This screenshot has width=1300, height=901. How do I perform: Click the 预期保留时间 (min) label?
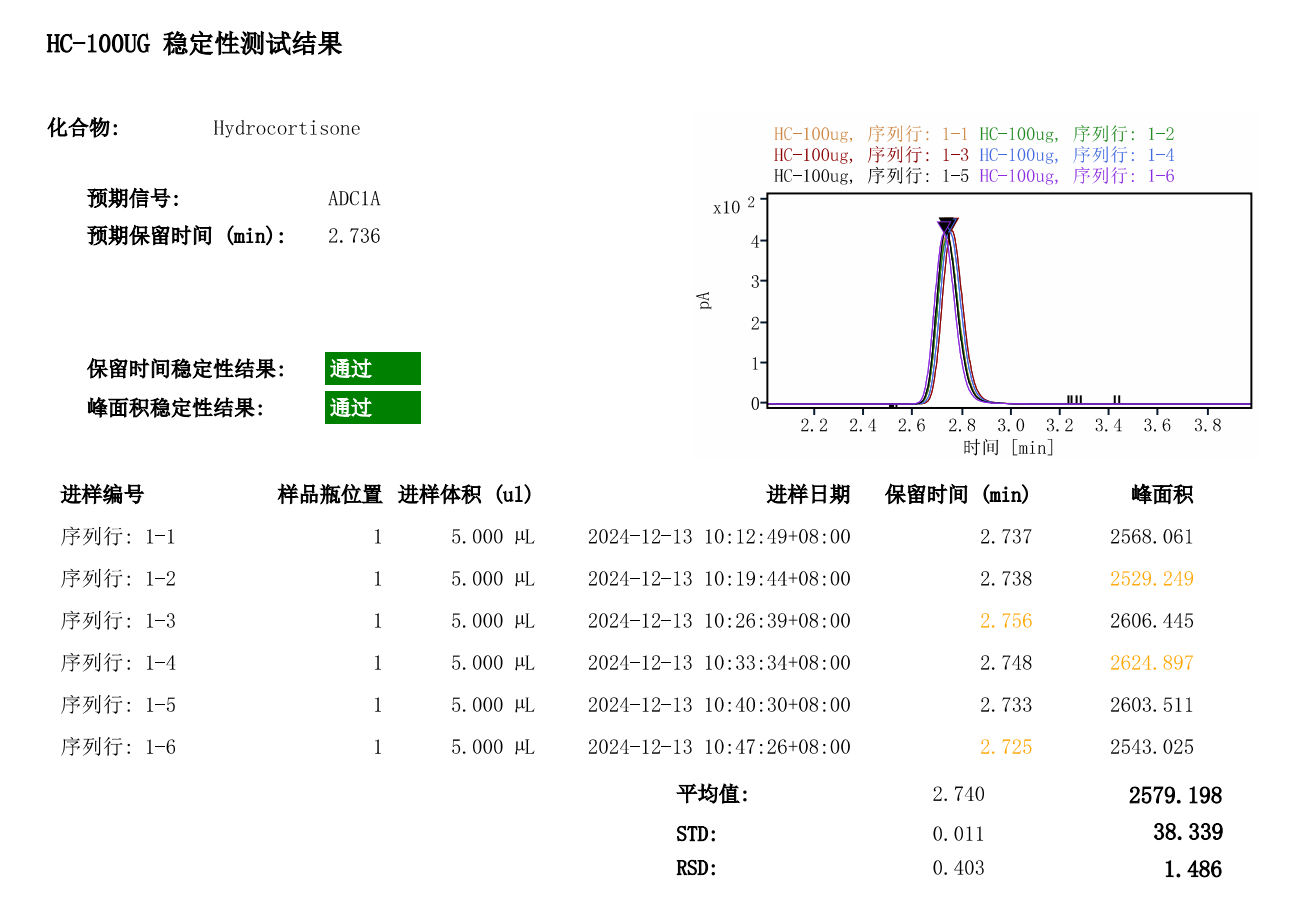pyautogui.click(x=187, y=236)
